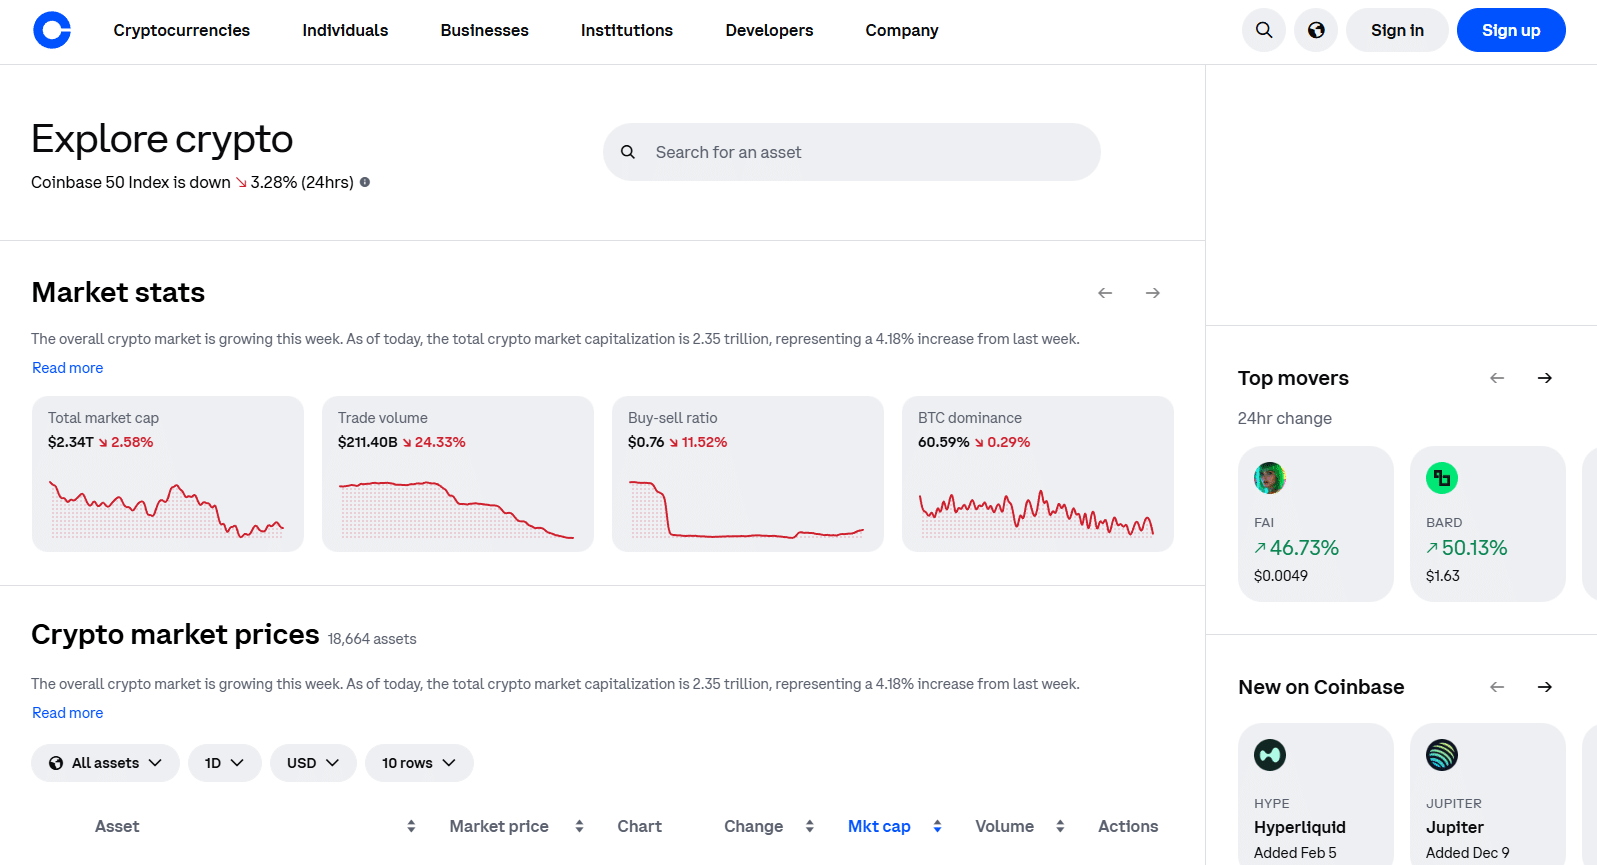The width and height of the screenshot is (1597, 865).
Task: Open the Trade volume card
Action: [x=458, y=474]
